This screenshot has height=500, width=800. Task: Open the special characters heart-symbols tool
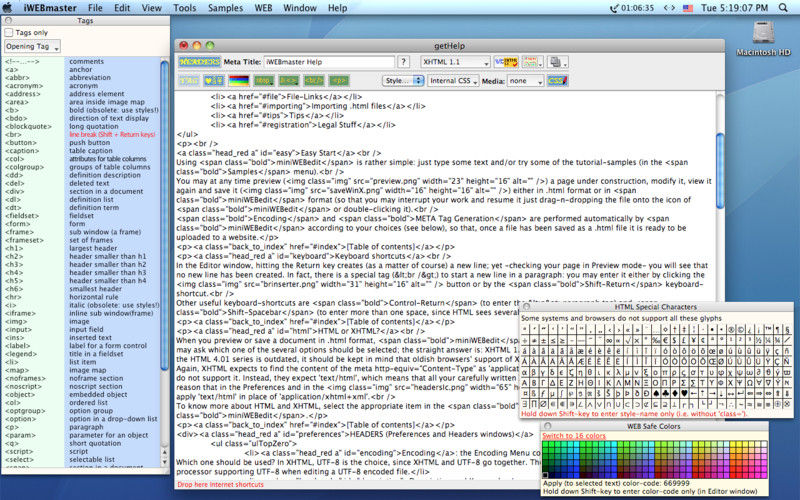(213, 81)
